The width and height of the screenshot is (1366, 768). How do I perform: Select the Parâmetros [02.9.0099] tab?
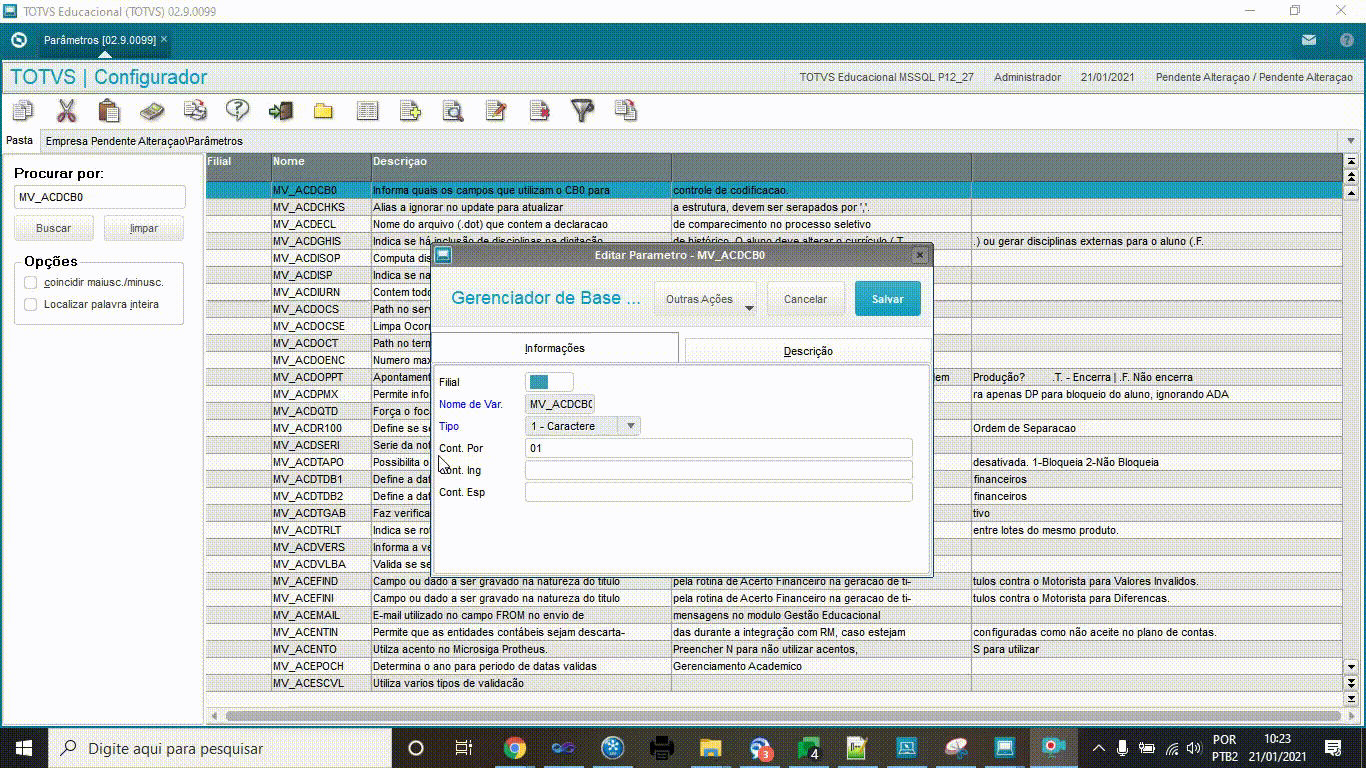click(100, 40)
